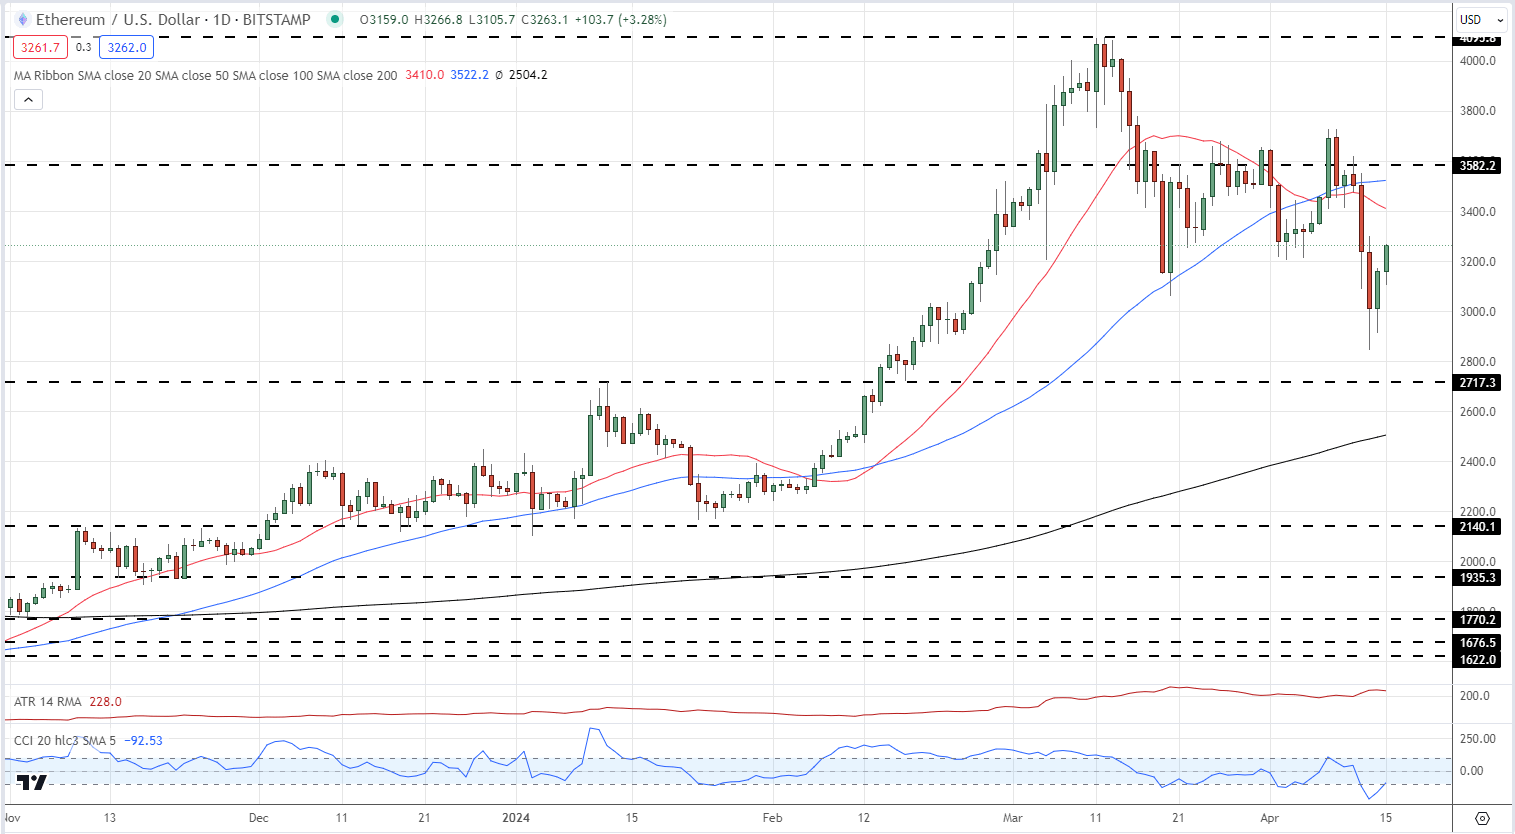Select the 1935.3 horizontal line price label

click(x=1478, y=577)
